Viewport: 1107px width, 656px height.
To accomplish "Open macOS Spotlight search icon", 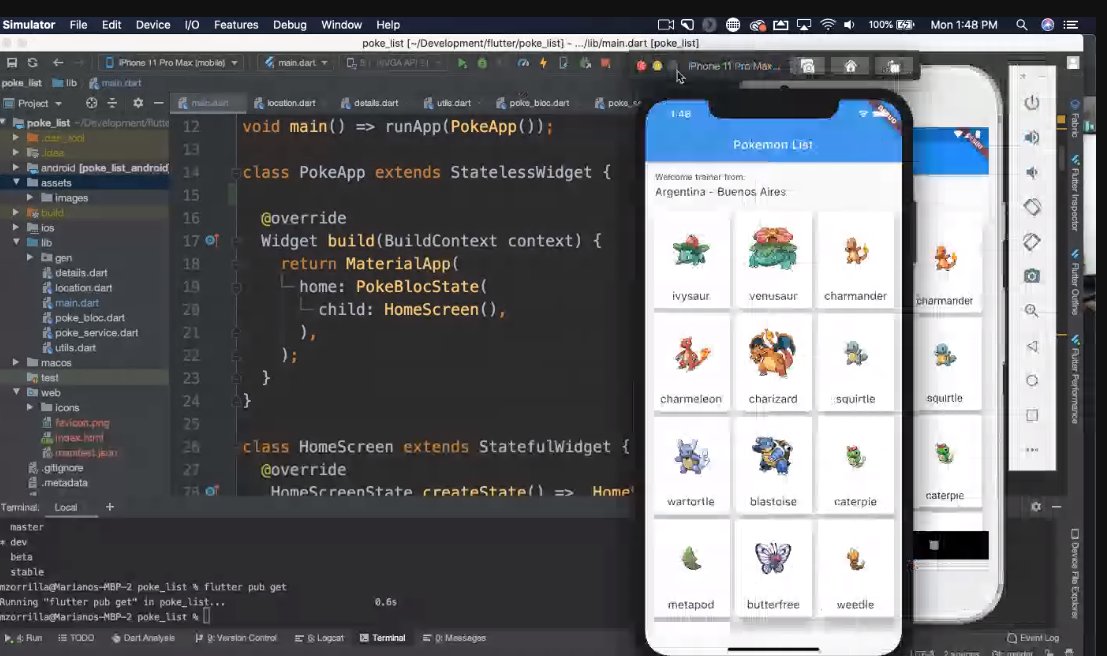I will tap(1021, 25).
